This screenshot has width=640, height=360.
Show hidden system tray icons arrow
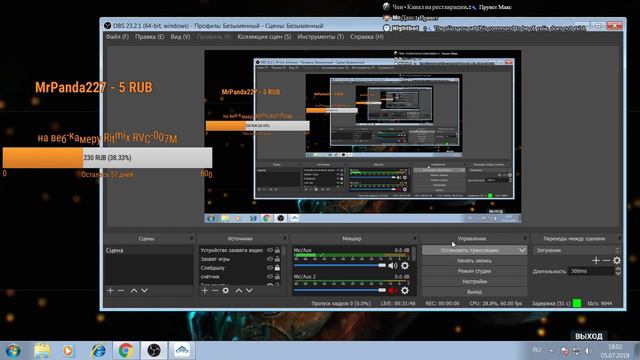[551, 351]
